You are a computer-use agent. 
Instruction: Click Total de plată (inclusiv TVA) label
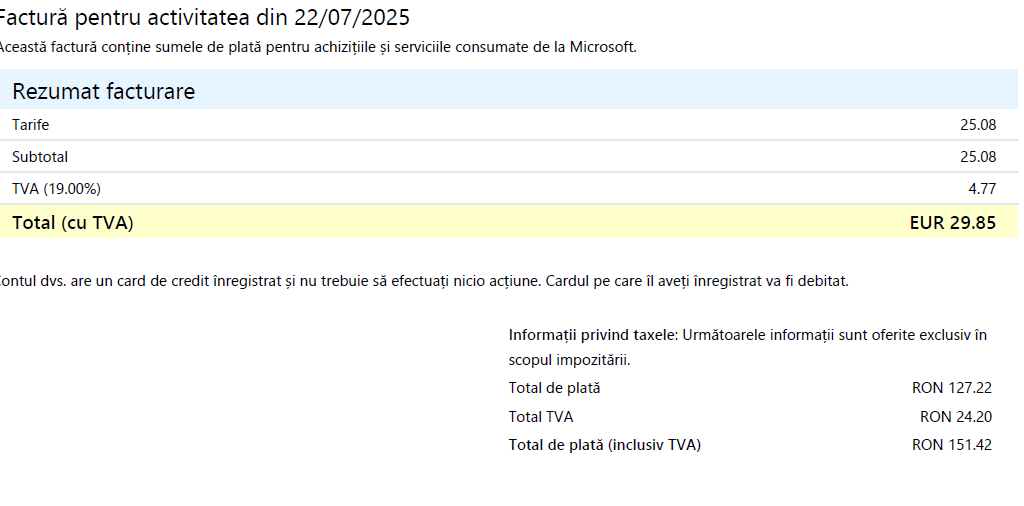click(x=605, y=445)
